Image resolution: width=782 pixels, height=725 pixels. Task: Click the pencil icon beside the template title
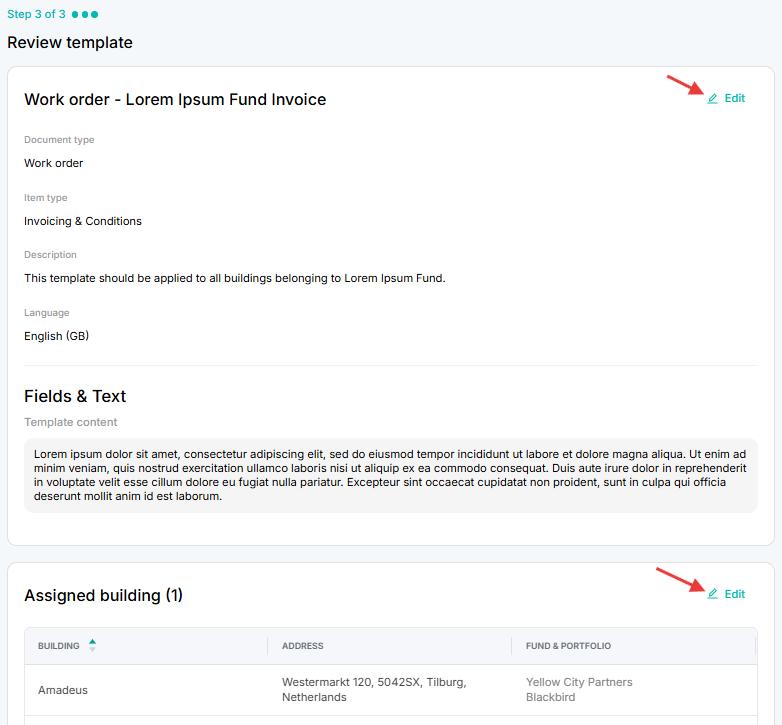coord(713,99)
